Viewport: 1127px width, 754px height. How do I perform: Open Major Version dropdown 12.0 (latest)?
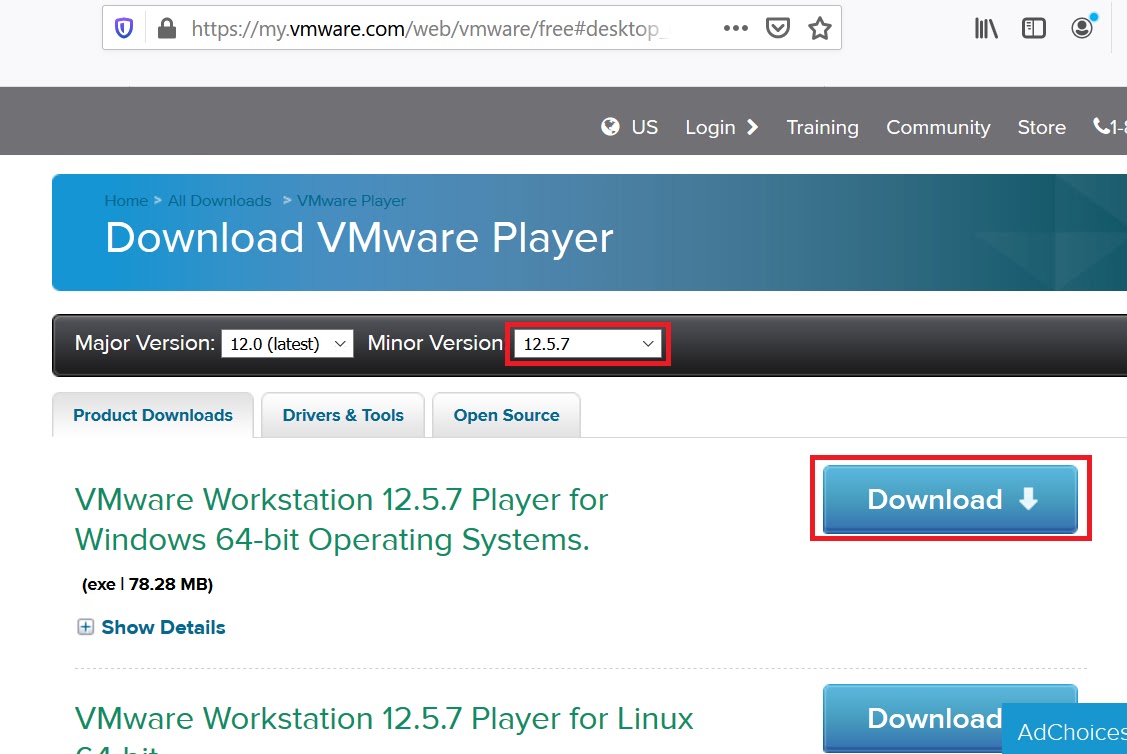click(288, 344)
